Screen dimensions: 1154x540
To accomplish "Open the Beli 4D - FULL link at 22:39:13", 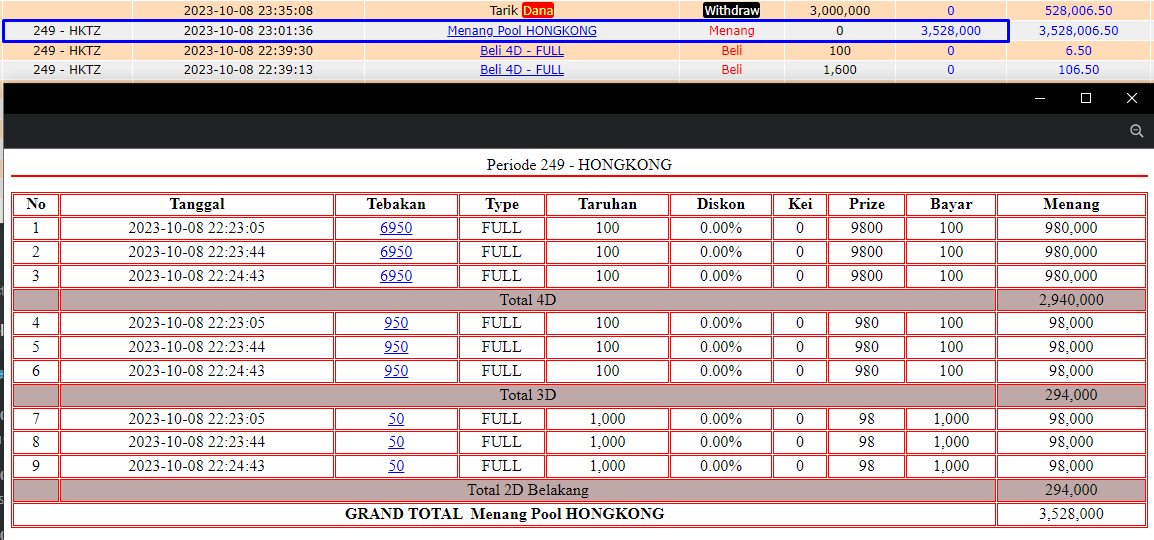I will (x=522, y=70).
